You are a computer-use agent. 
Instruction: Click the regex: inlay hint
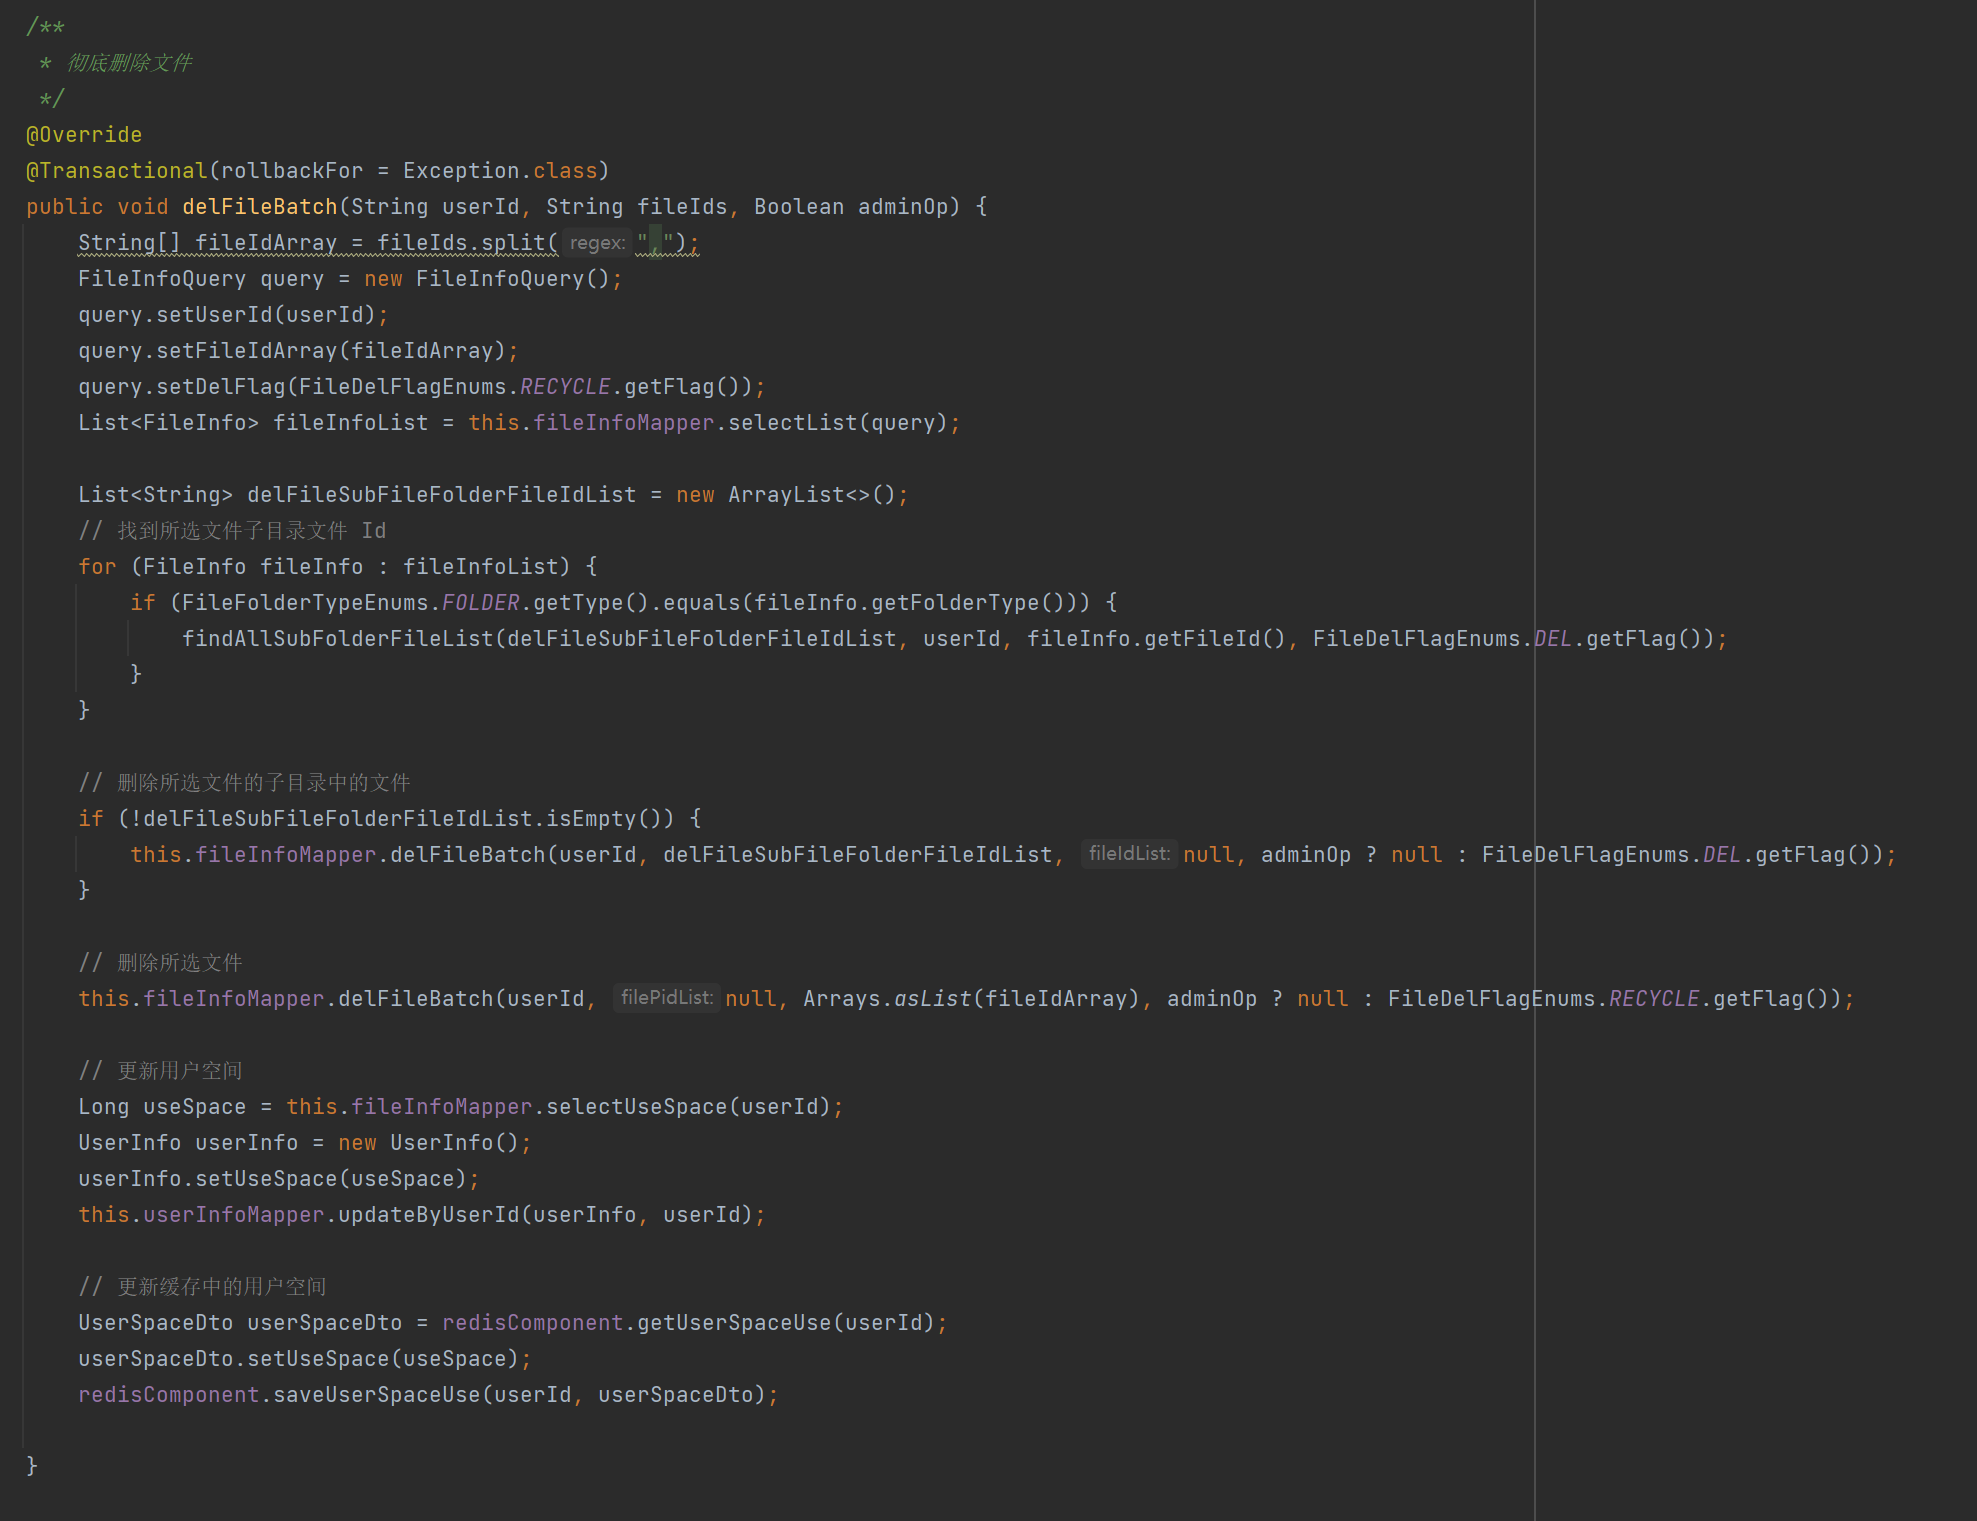pyautogui.click(x=597, y=243)
